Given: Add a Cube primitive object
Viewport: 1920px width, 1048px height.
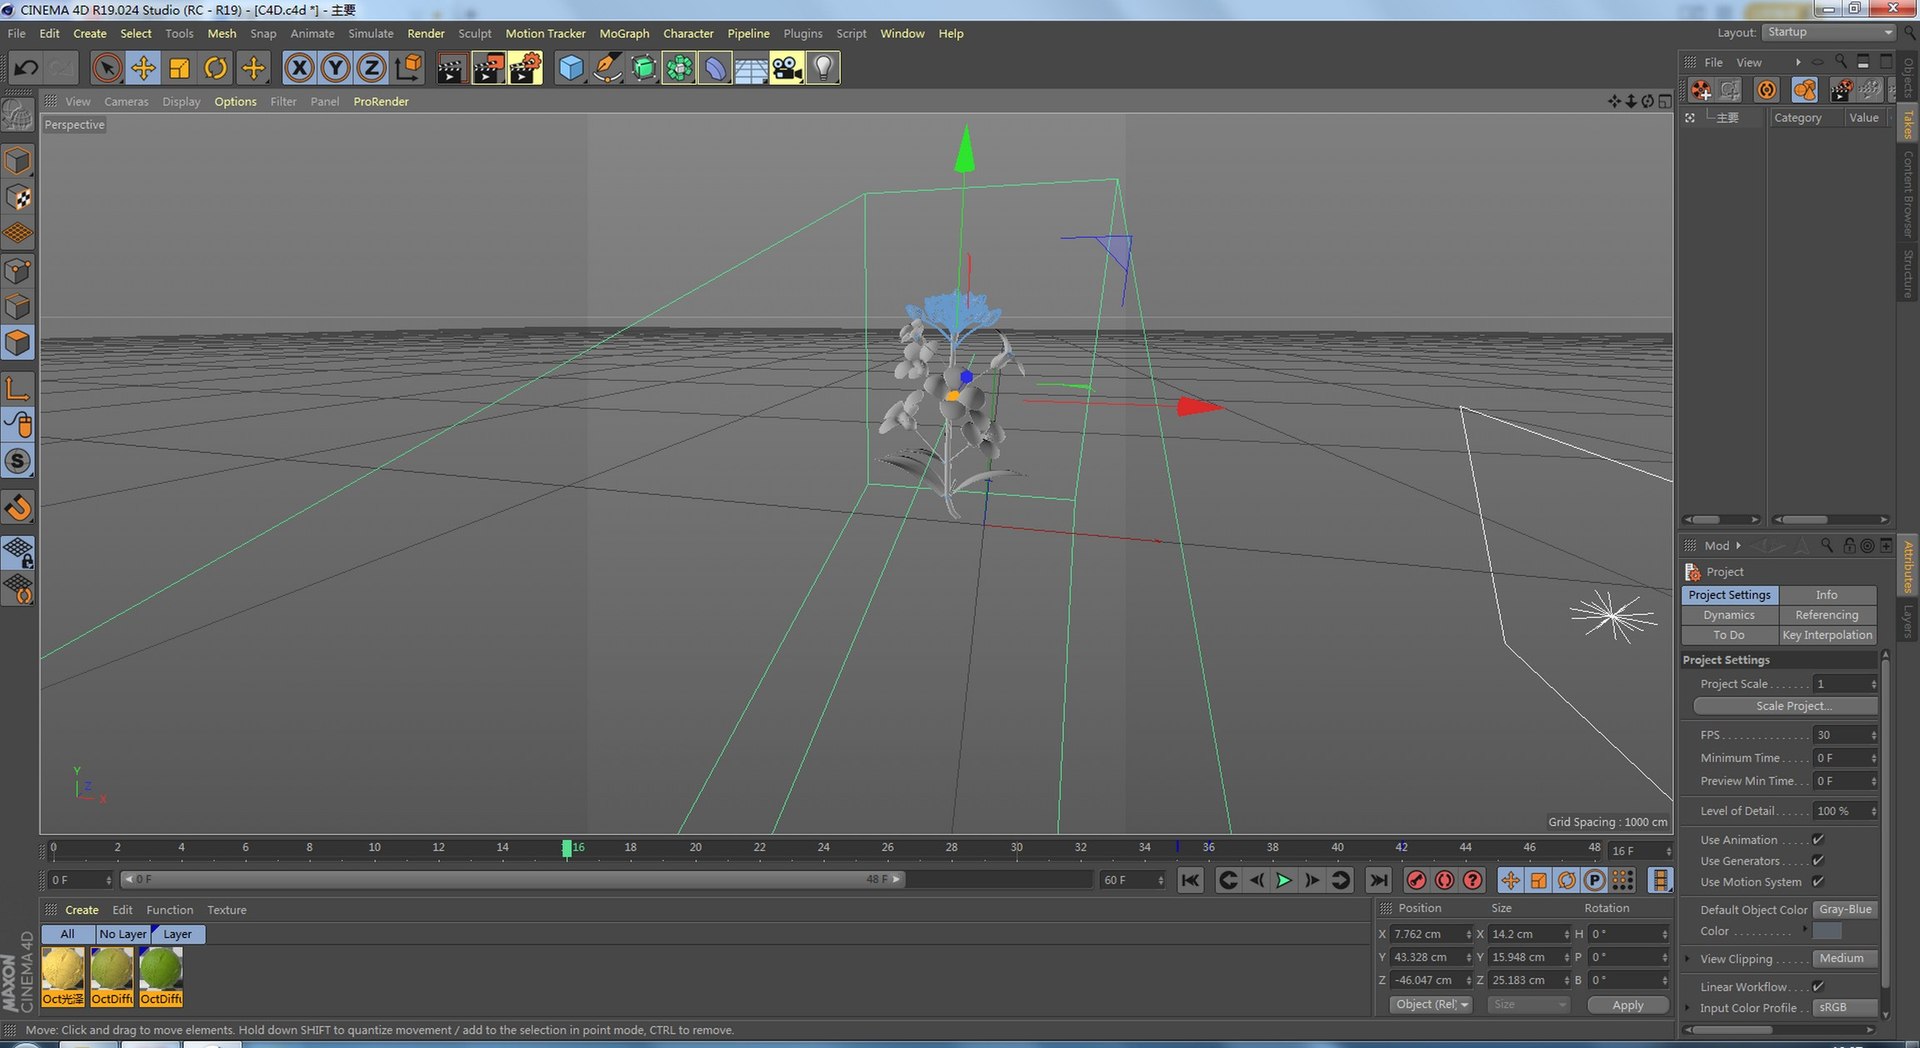Looking at the screenshot, I should (x=571, y=68).
